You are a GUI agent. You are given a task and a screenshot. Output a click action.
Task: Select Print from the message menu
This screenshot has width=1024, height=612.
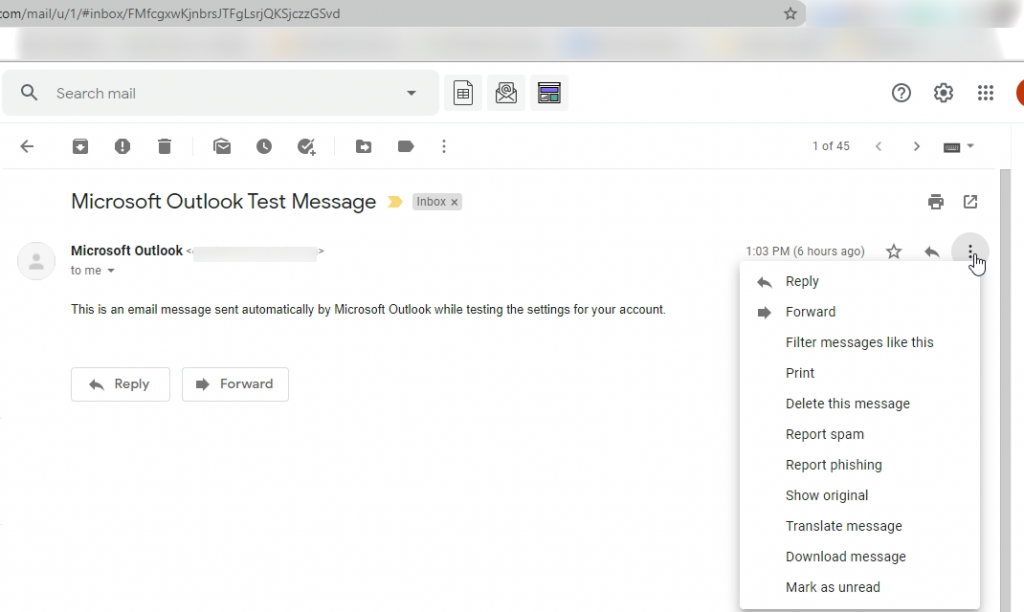859,374
